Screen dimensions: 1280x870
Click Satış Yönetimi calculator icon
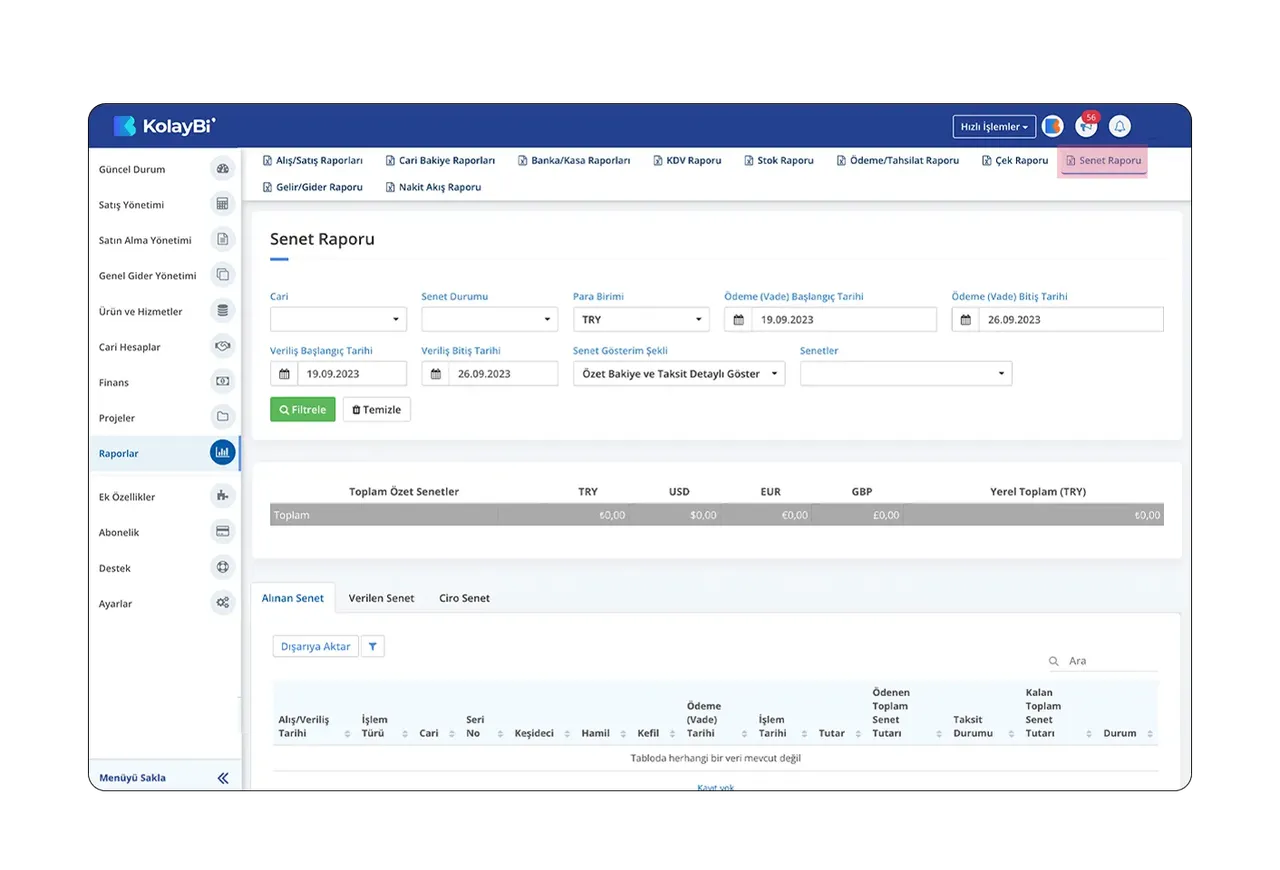click(x=222, y=204)
